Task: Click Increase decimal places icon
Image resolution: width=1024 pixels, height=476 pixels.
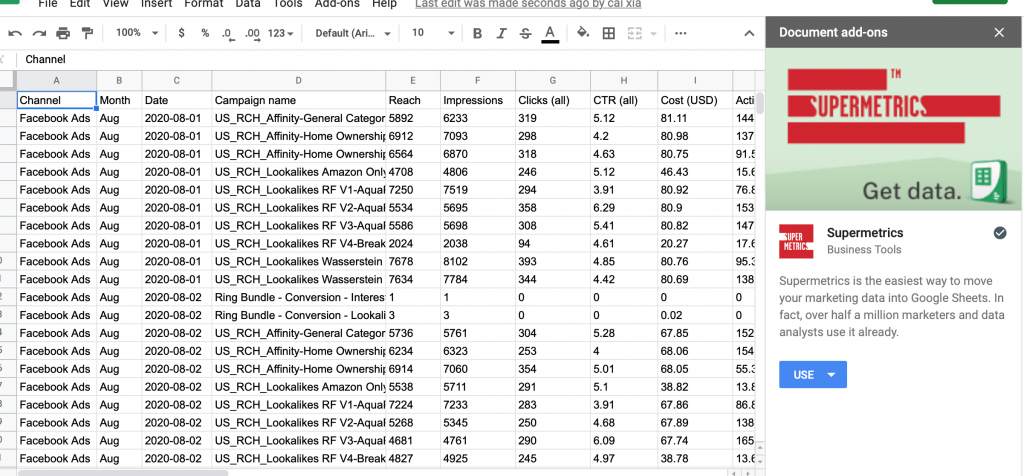Action: click(252, 34)
